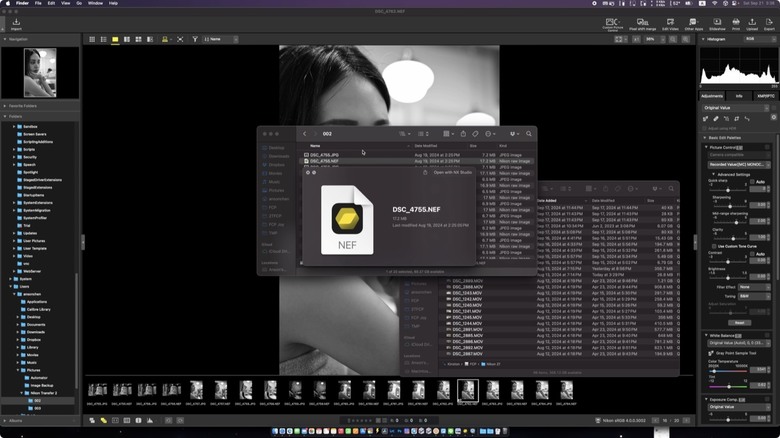
Task: Select the Adjustments tab
Action: (x=712, y=96)
